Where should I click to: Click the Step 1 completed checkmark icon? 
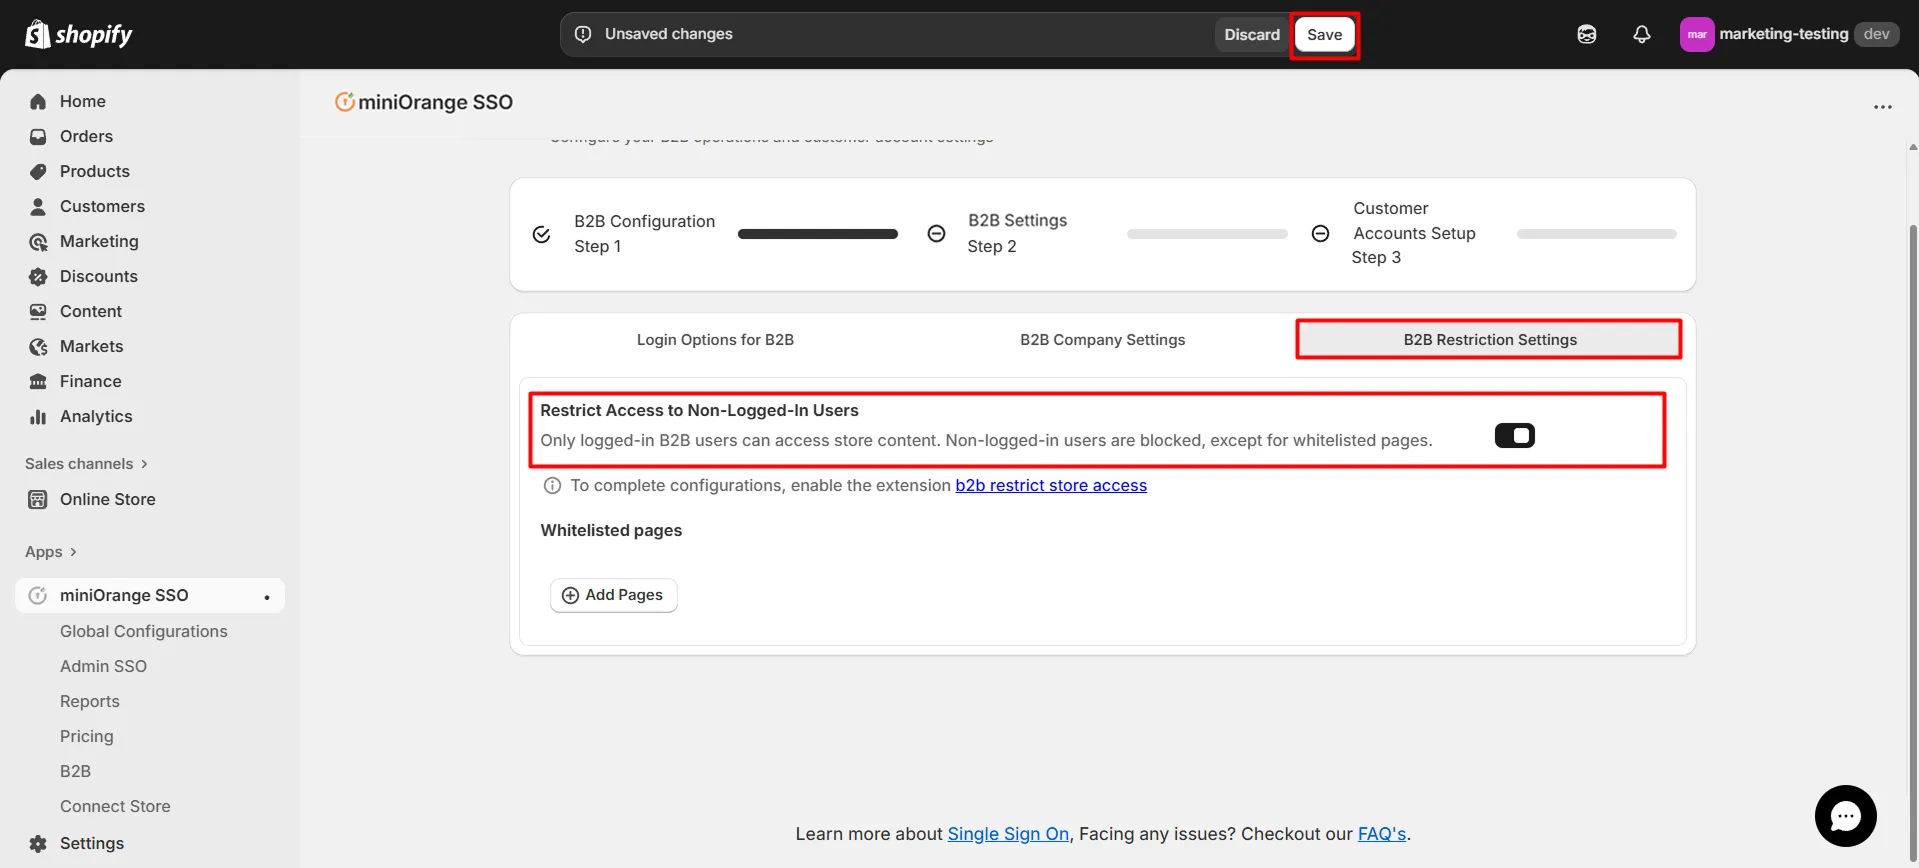[541, 234]
